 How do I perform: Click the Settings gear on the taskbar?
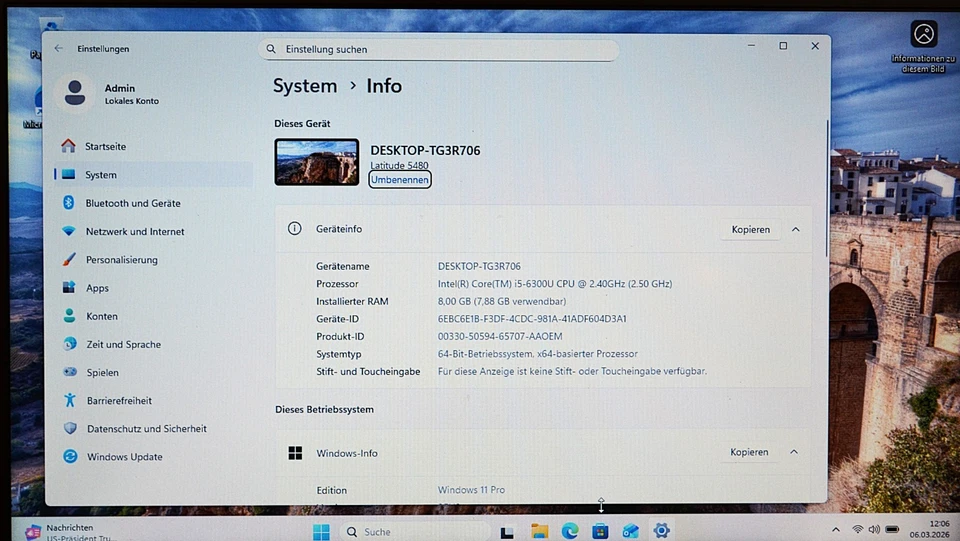click(661, 531)
